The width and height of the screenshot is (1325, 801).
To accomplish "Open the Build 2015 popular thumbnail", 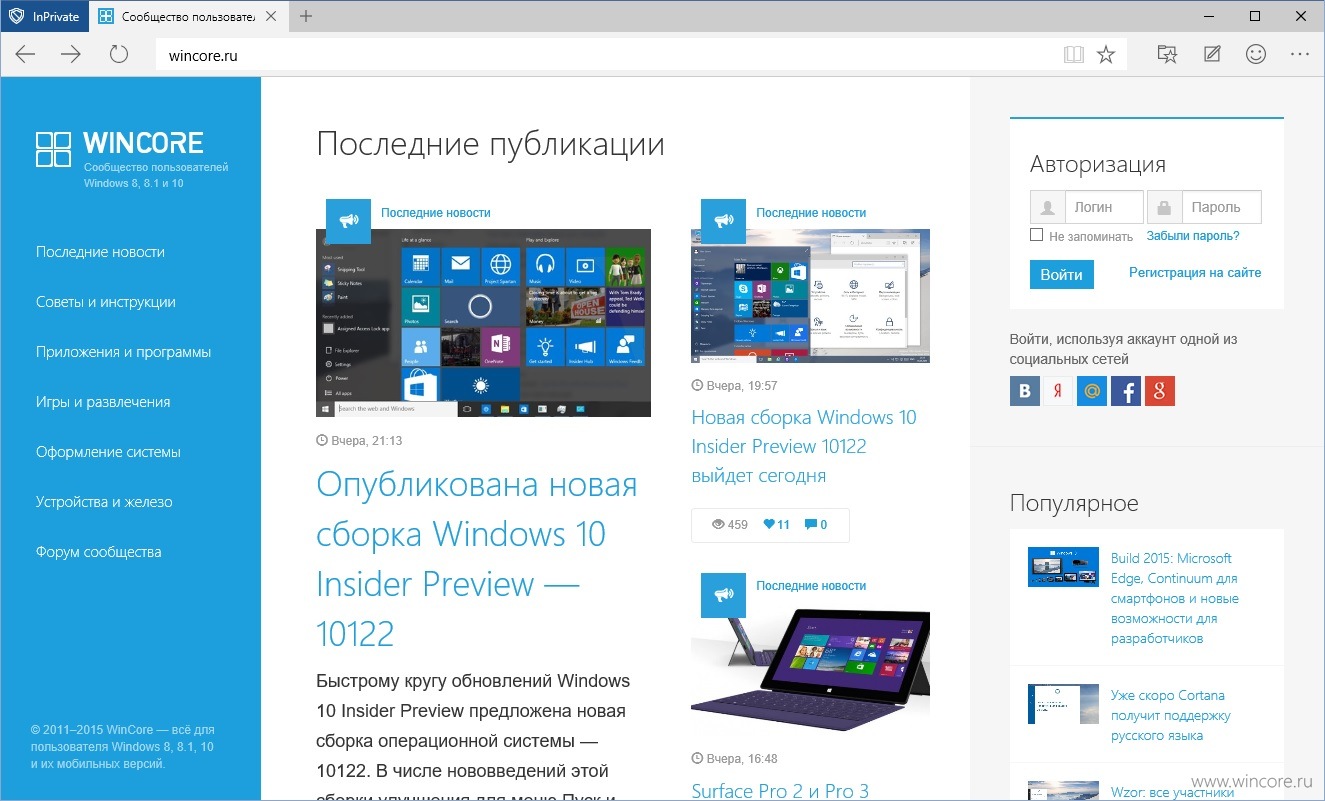I will click(1063, 567).
